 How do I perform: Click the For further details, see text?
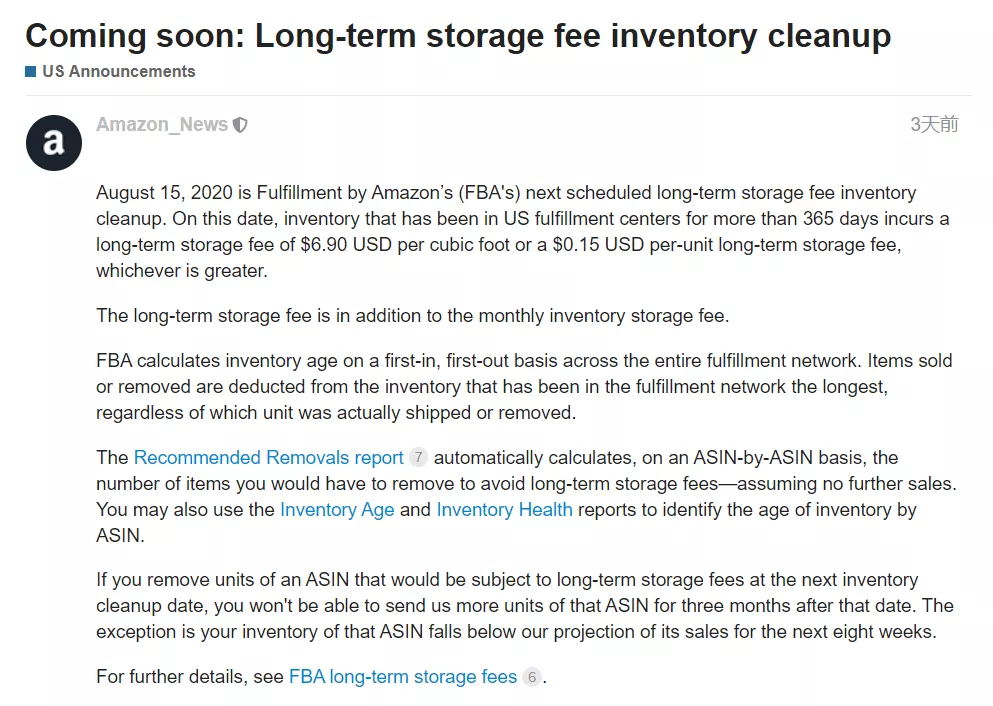pyautogui.click(x=190, y=677)
